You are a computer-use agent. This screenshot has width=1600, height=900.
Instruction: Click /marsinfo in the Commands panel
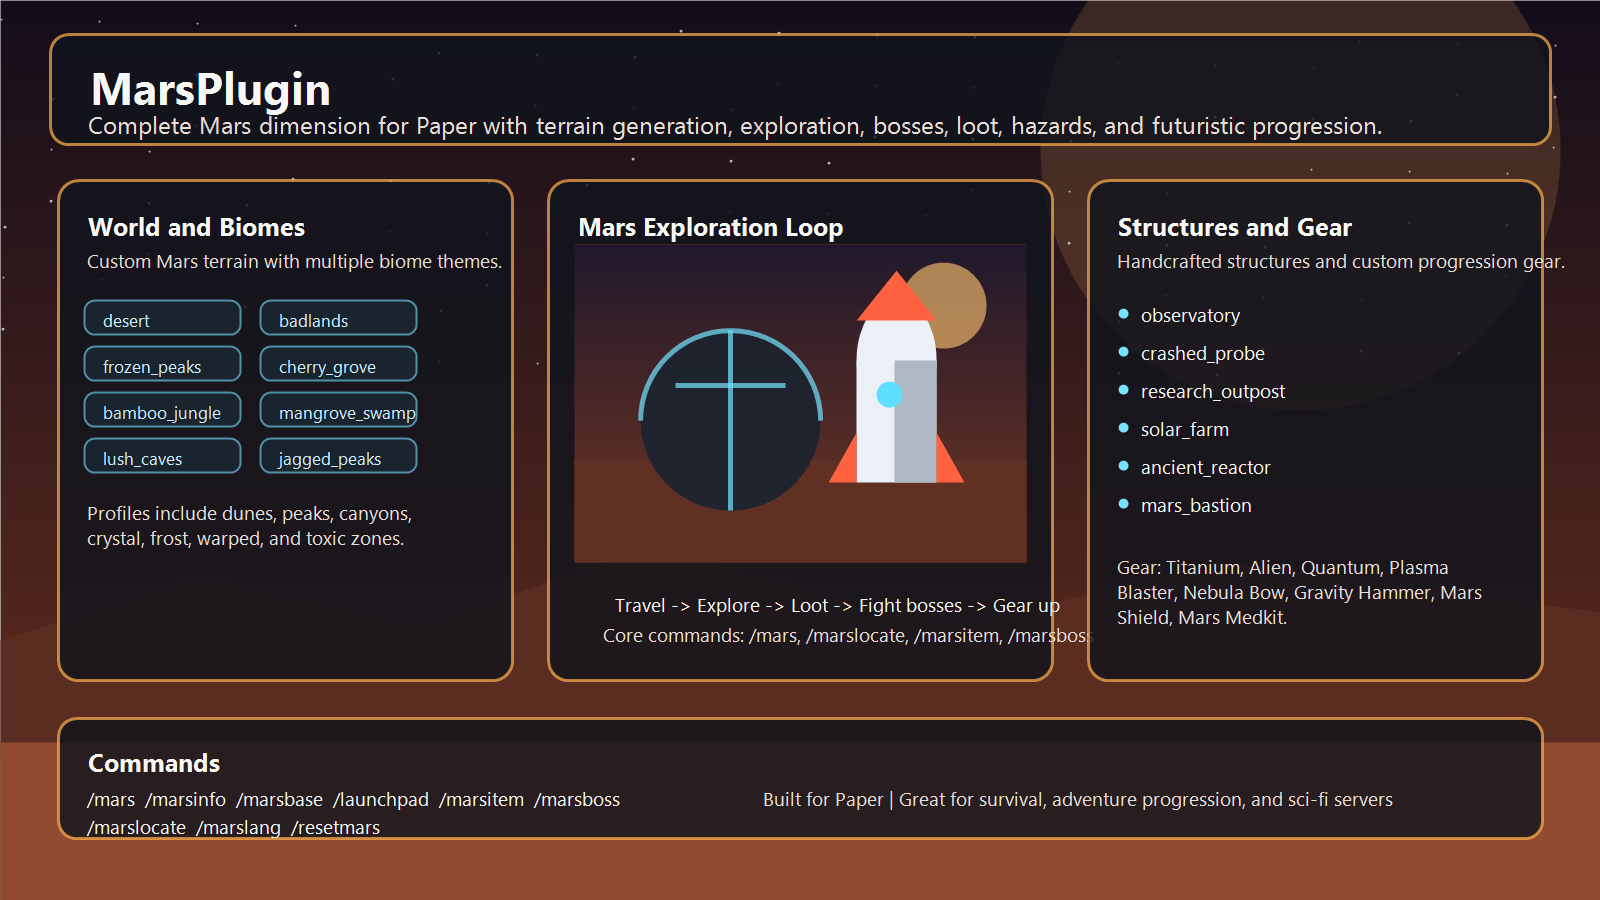186,800
